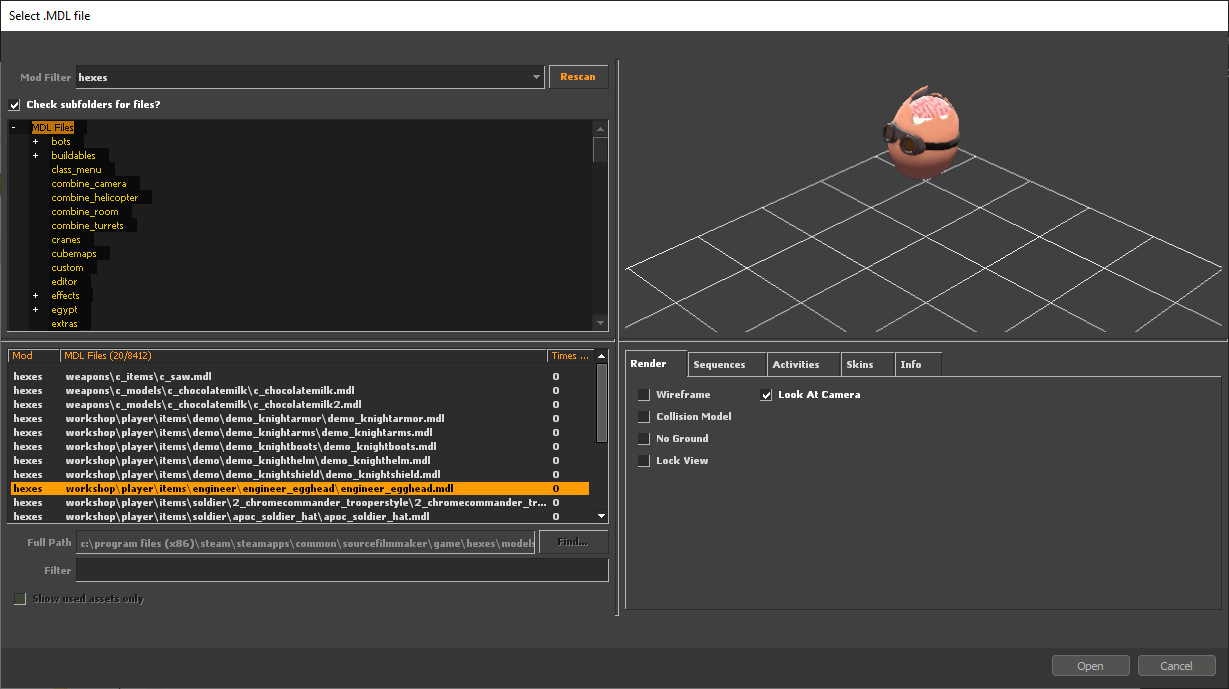This screenshot has width=1229, height=689.
Task: Open the Skins tab
Action: click(868, 365)
